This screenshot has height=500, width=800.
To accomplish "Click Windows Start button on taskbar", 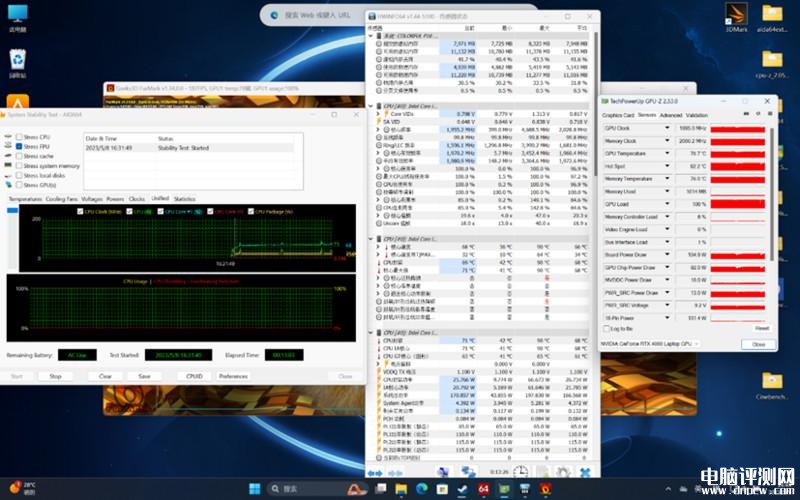I will click(255, 489).
